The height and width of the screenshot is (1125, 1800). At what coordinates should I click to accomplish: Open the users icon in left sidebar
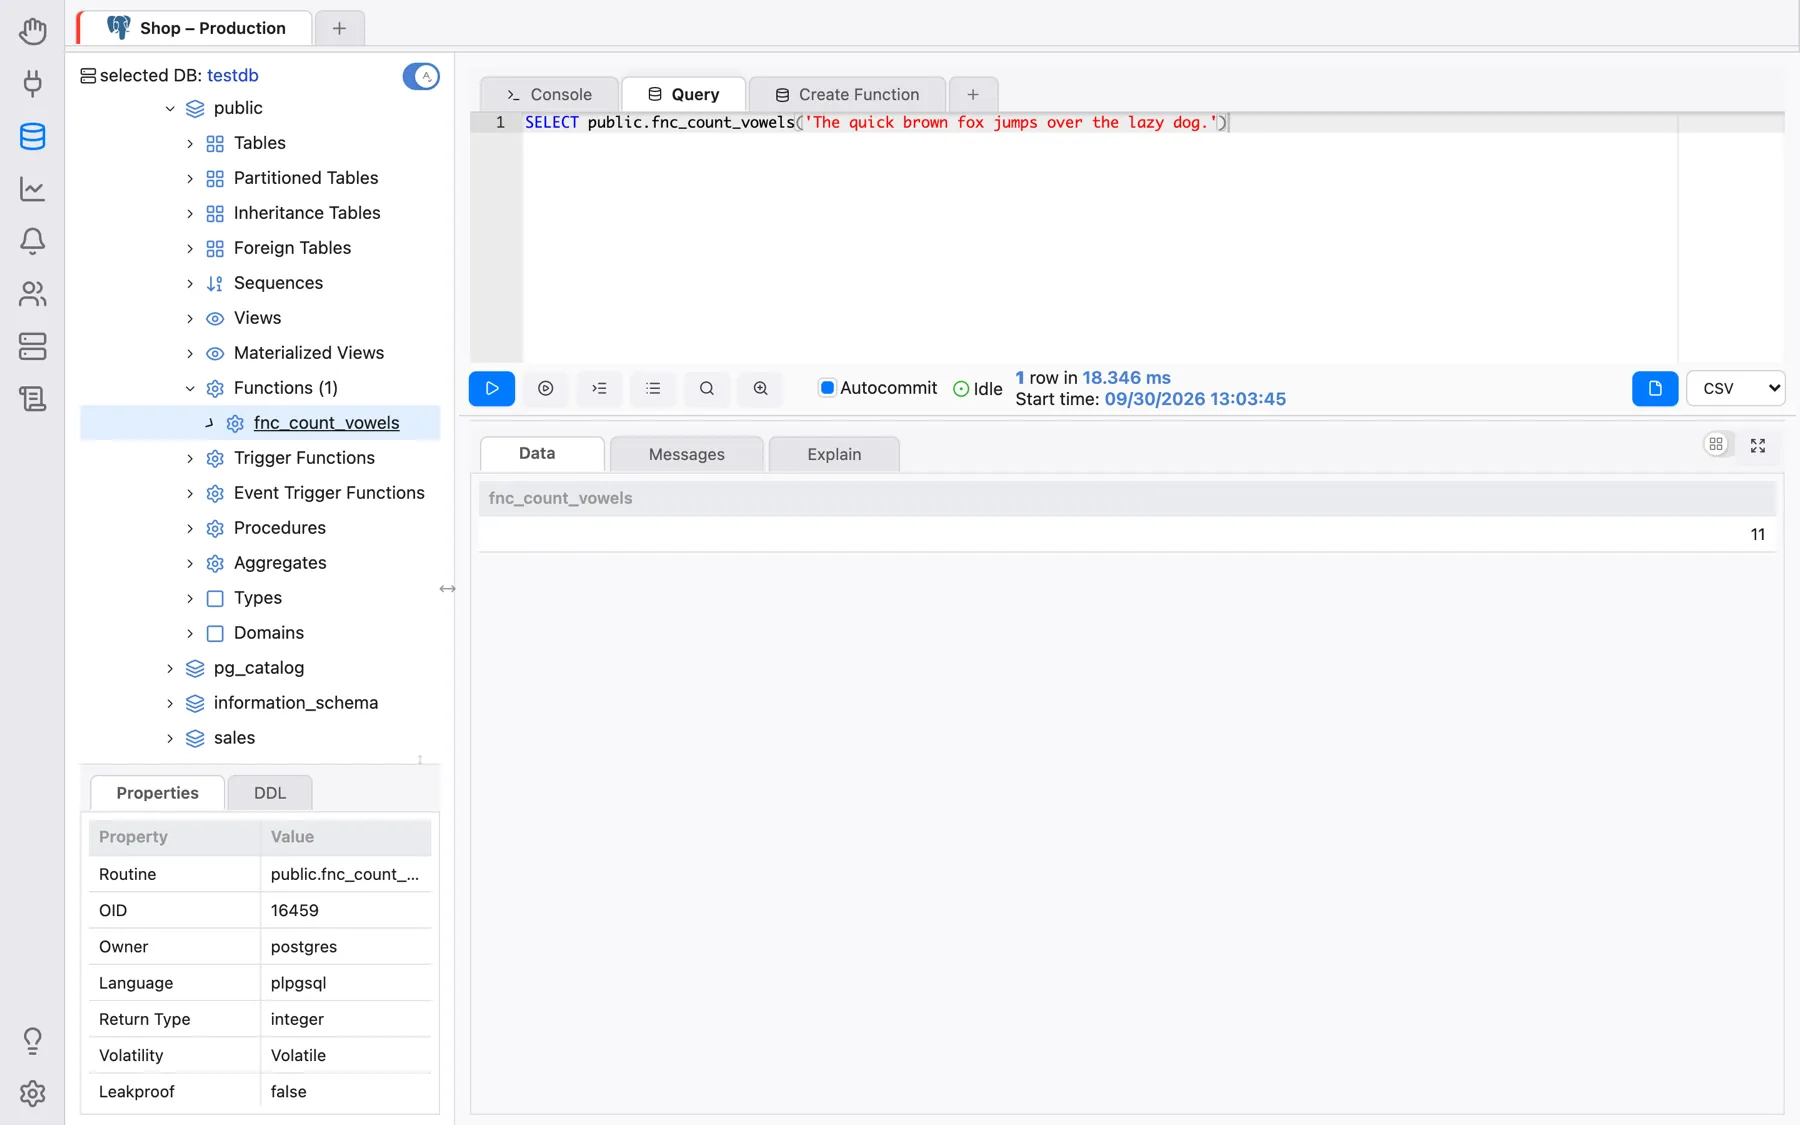click(x=33, y=294)
